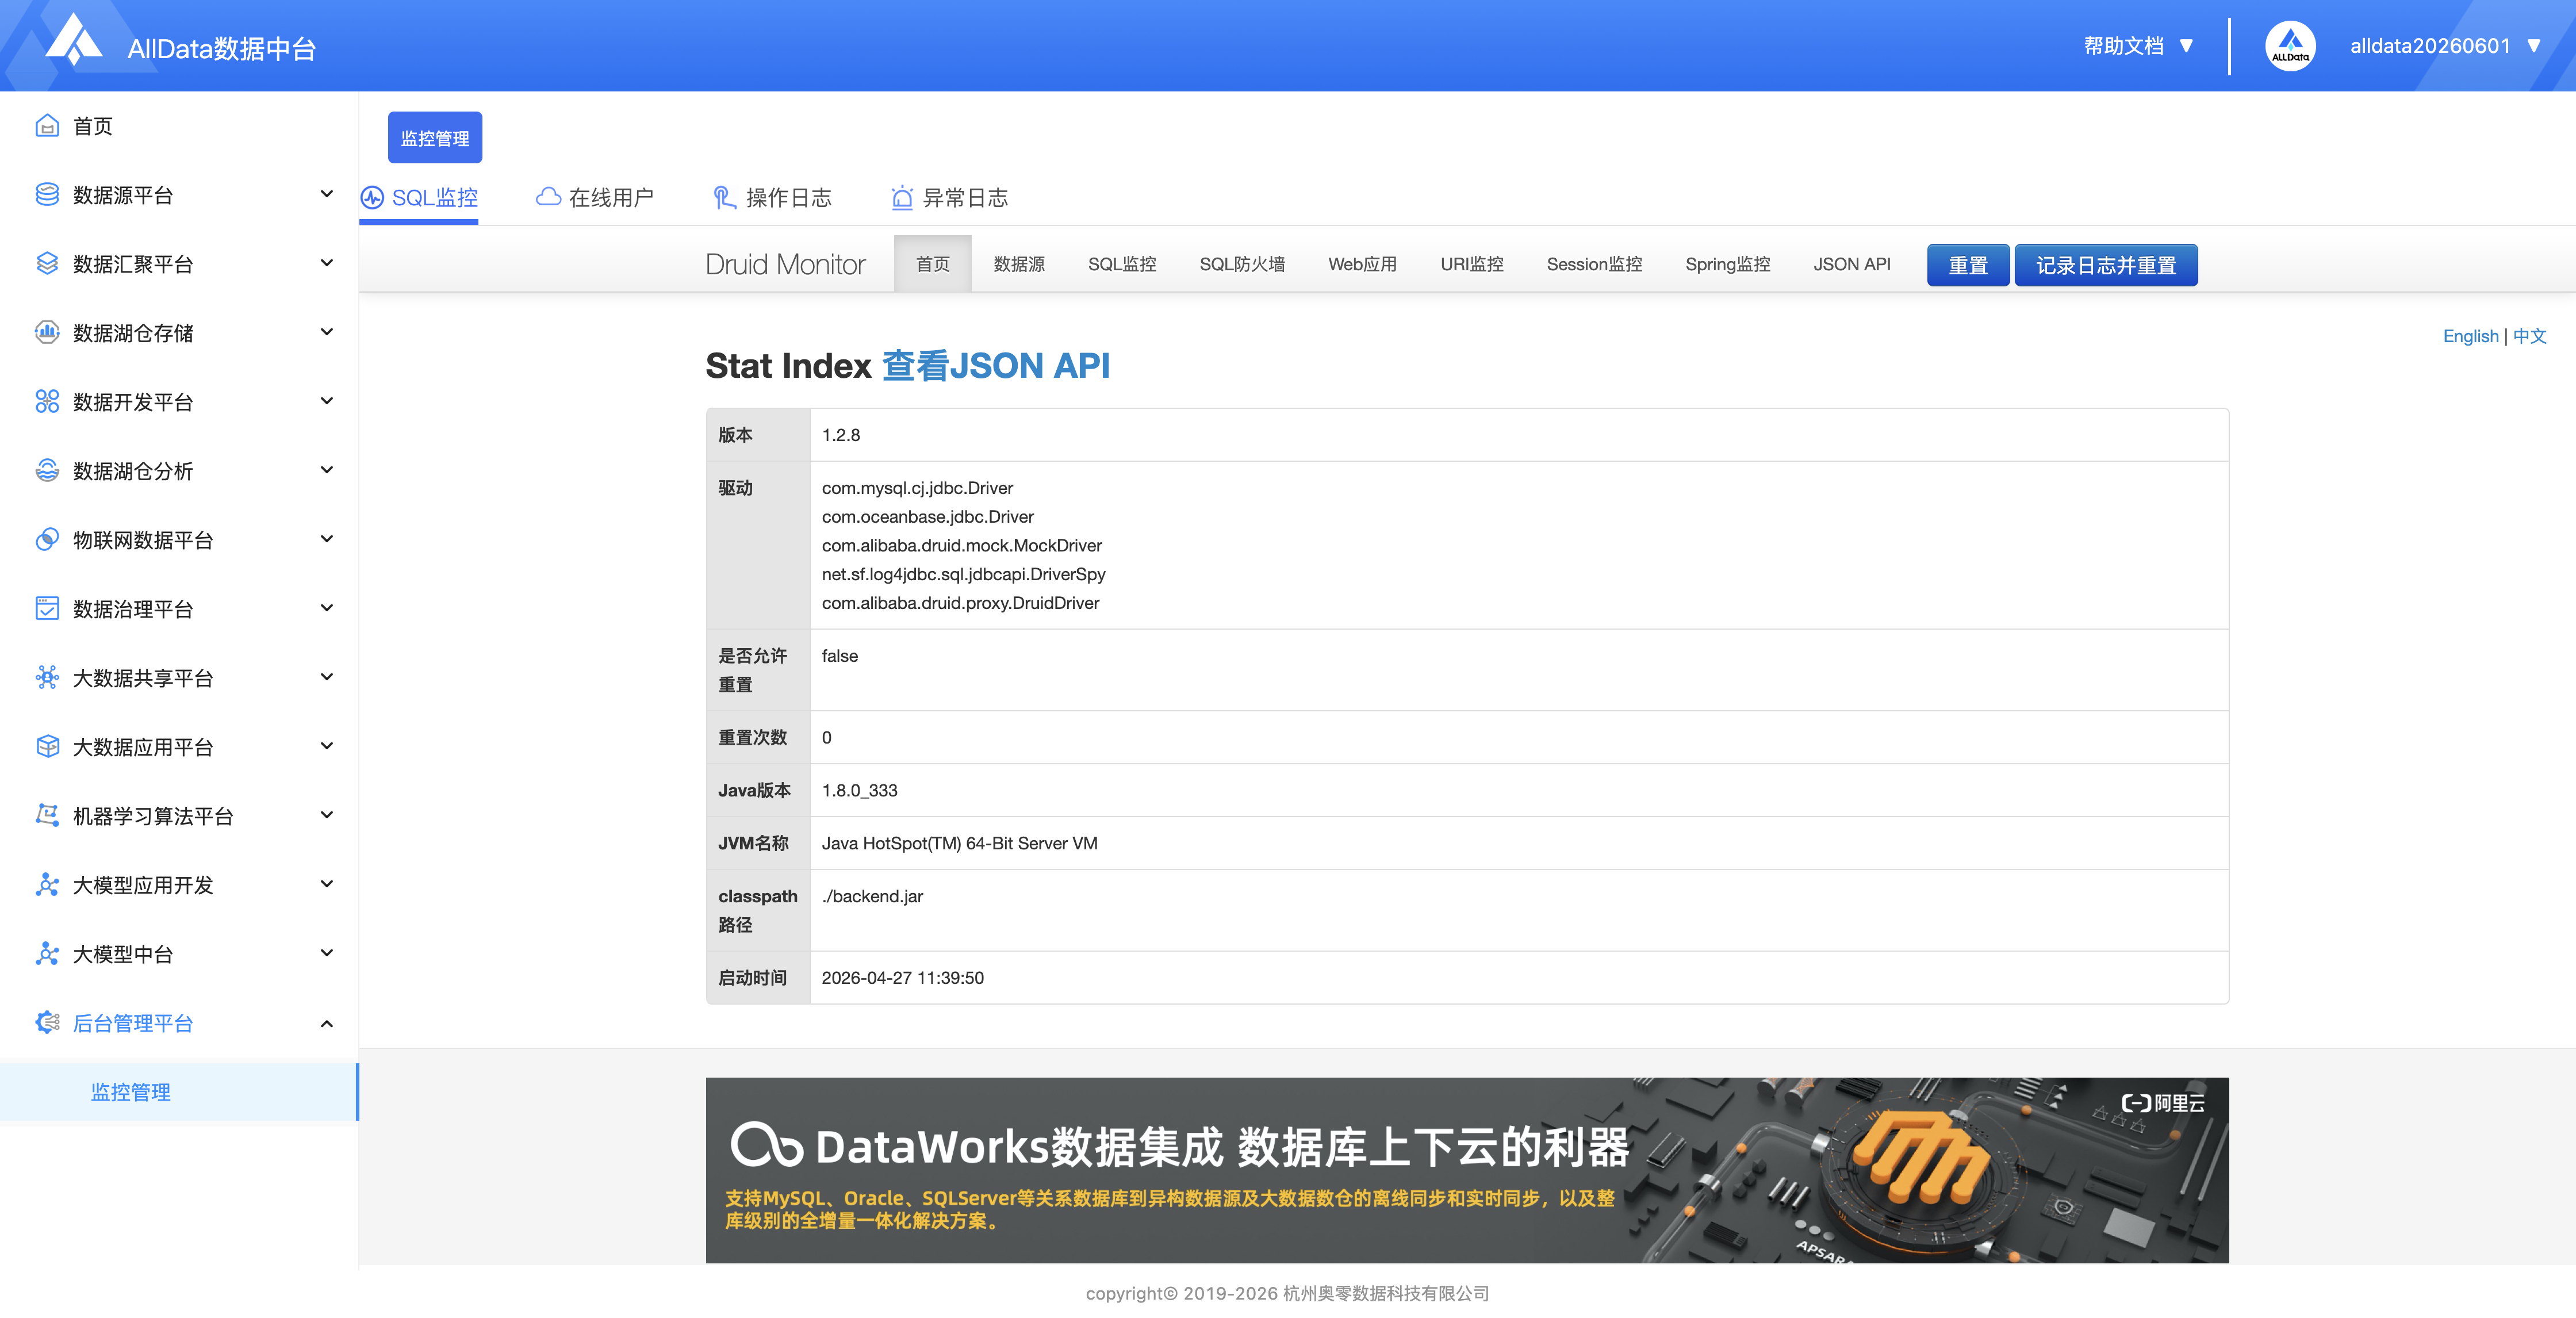Expand the 数据开发平台 chevron
Viewport: 2576px width, 1318px height.
[x=326, y=401]
